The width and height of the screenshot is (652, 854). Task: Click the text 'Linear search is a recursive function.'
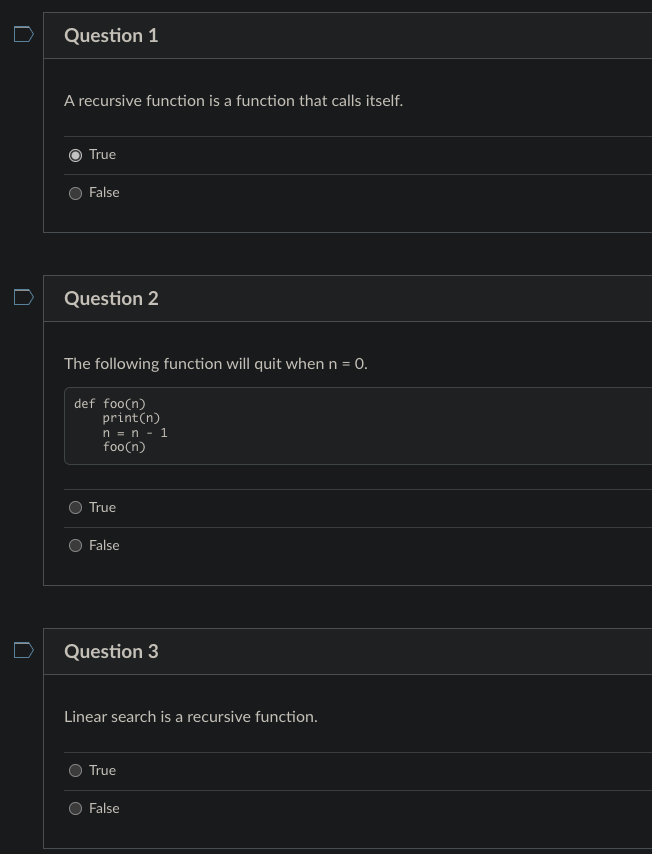click(191, 716)
